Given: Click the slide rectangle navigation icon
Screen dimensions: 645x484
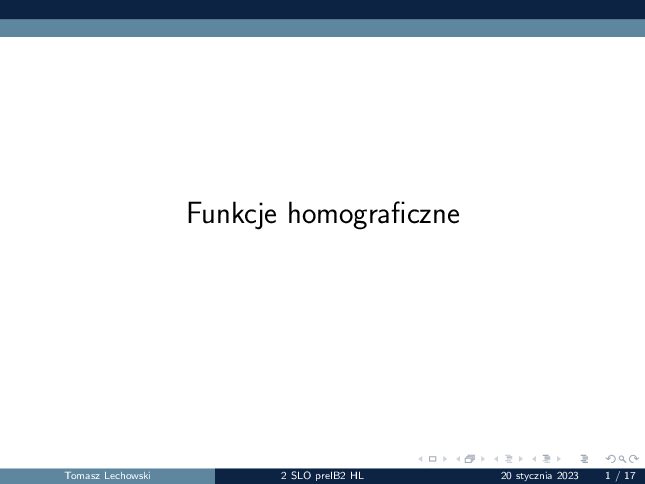Looking at the screenshot, I should pos(432,459).
